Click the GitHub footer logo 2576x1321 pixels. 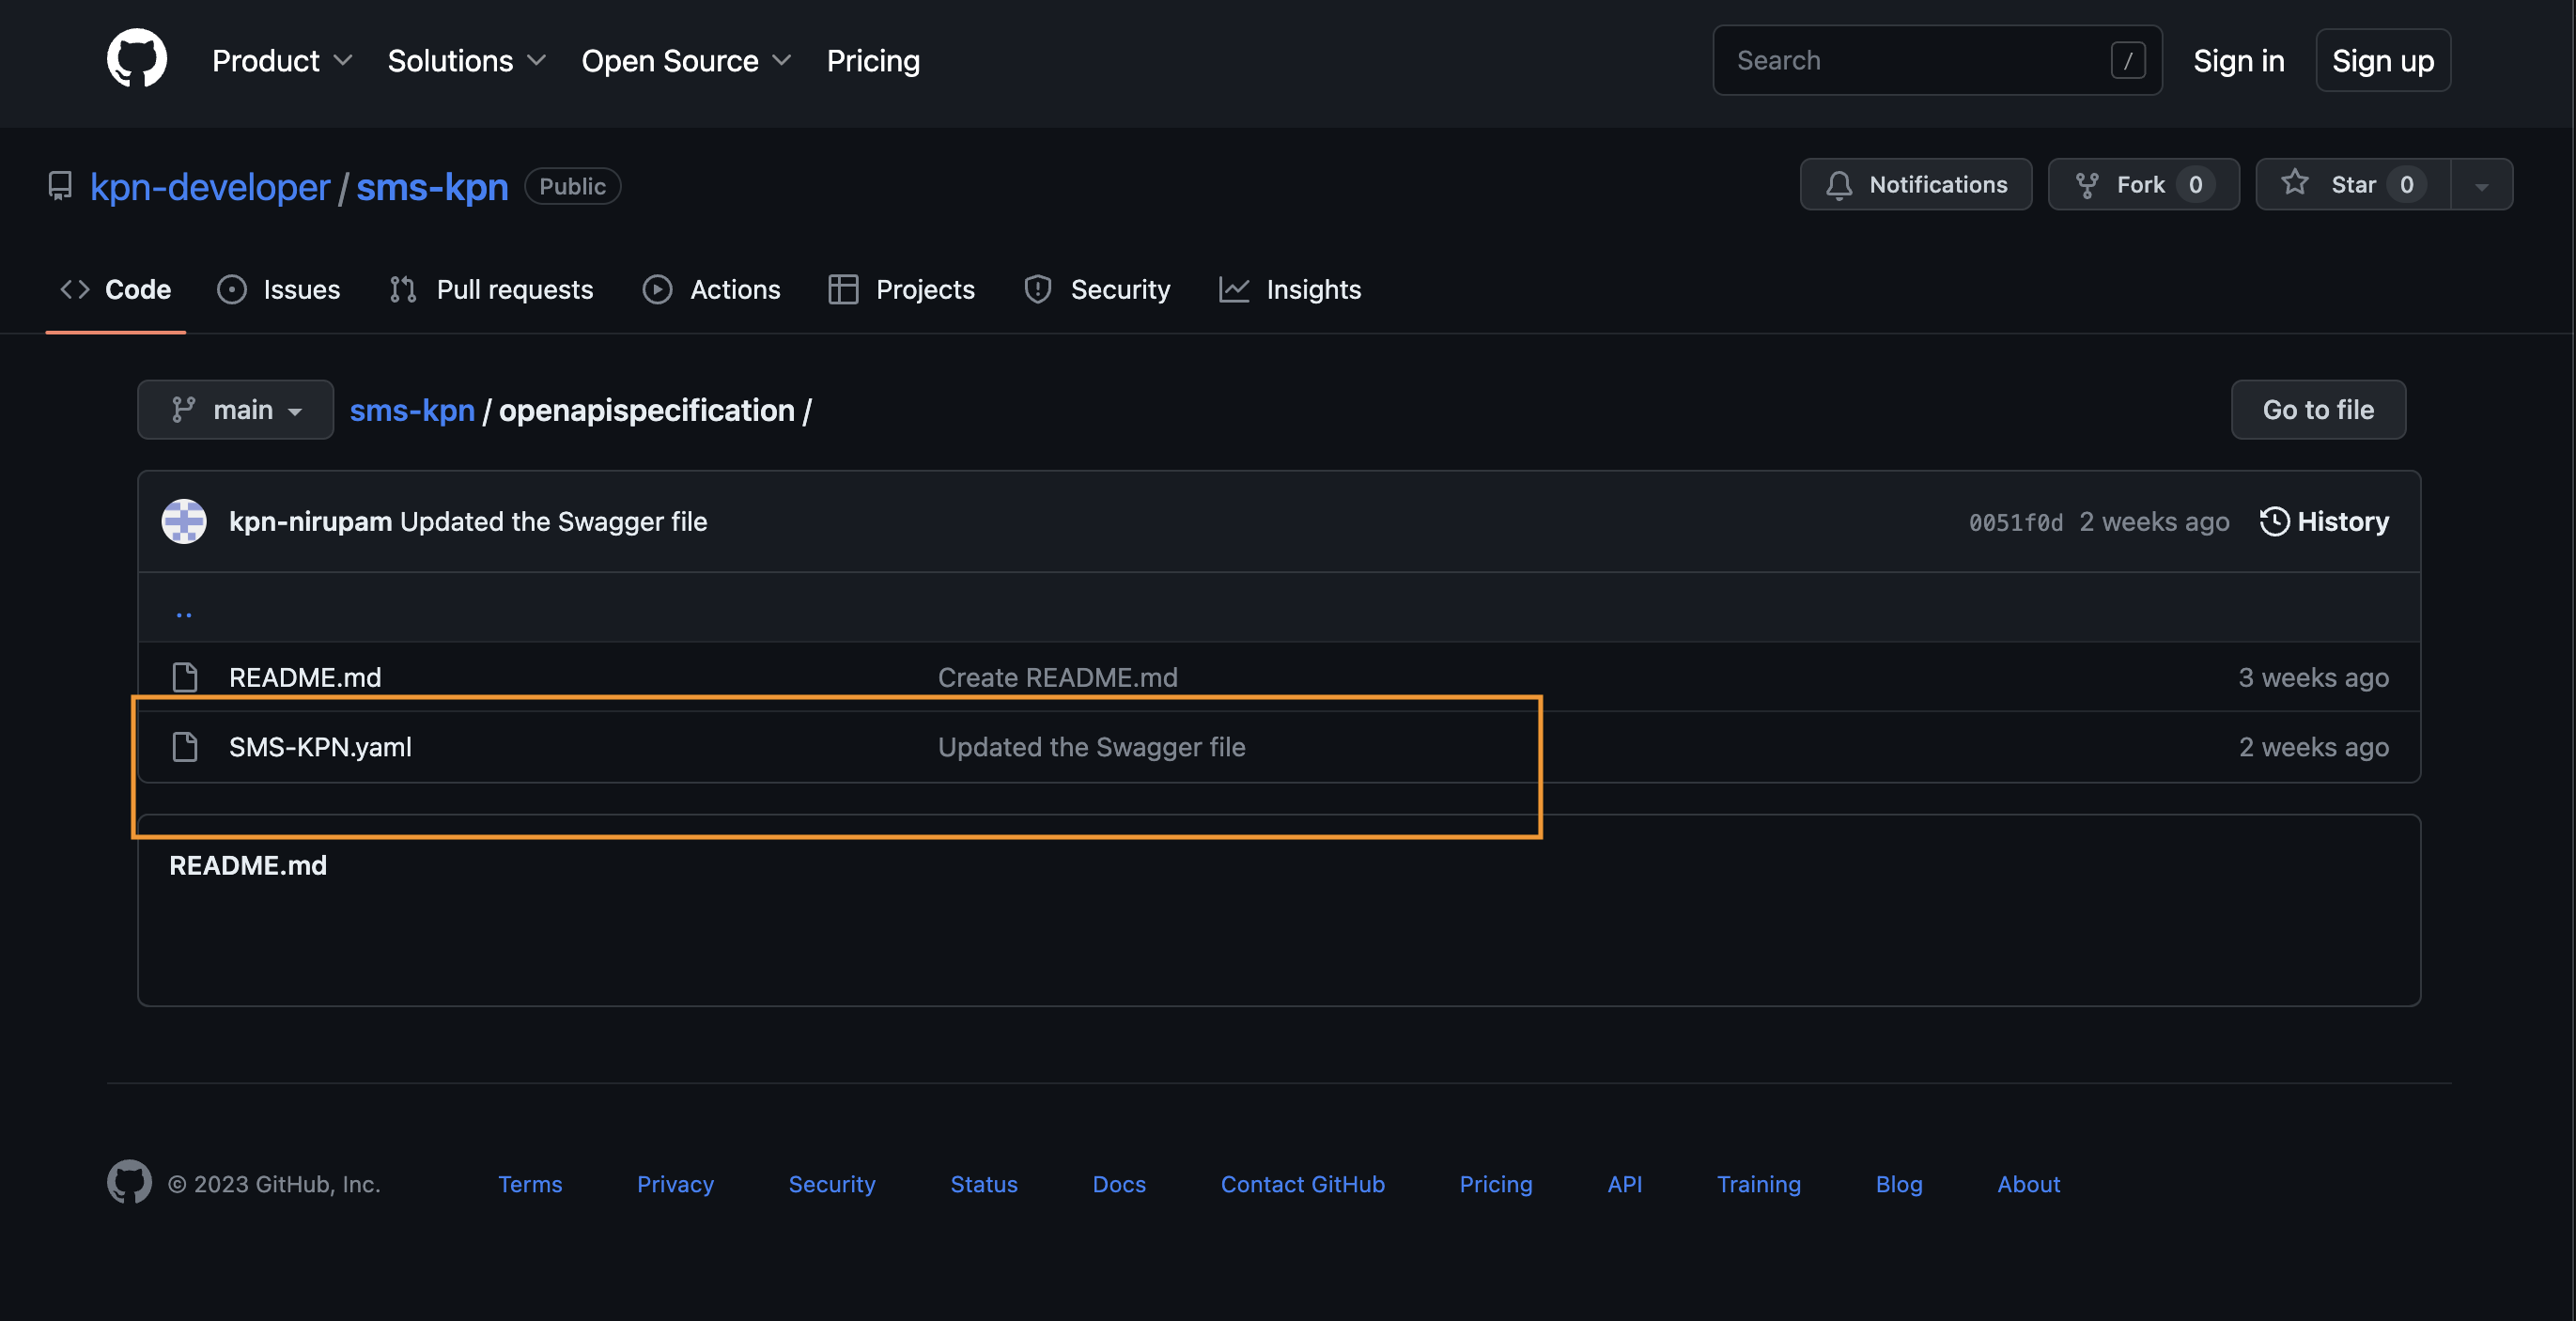click(x=130, y=1182)
